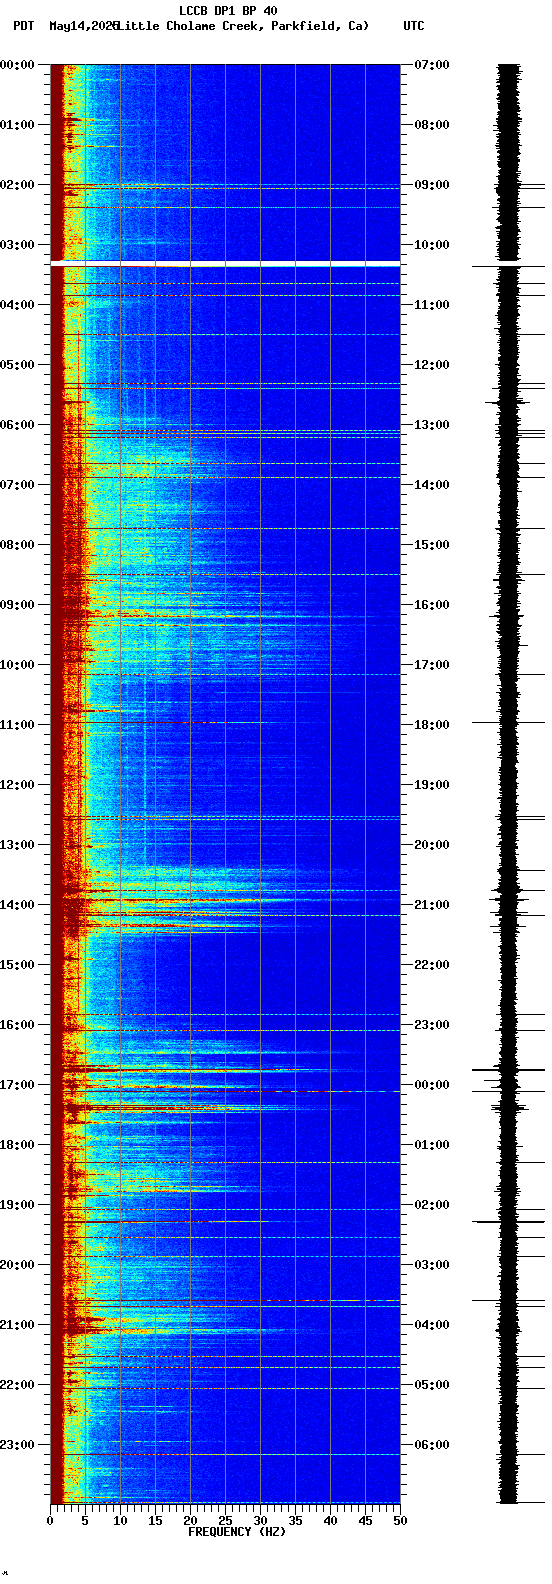Click the white data-gap band after 03:00 PDT
552x1584 pixels.
(x=225, y=263)
